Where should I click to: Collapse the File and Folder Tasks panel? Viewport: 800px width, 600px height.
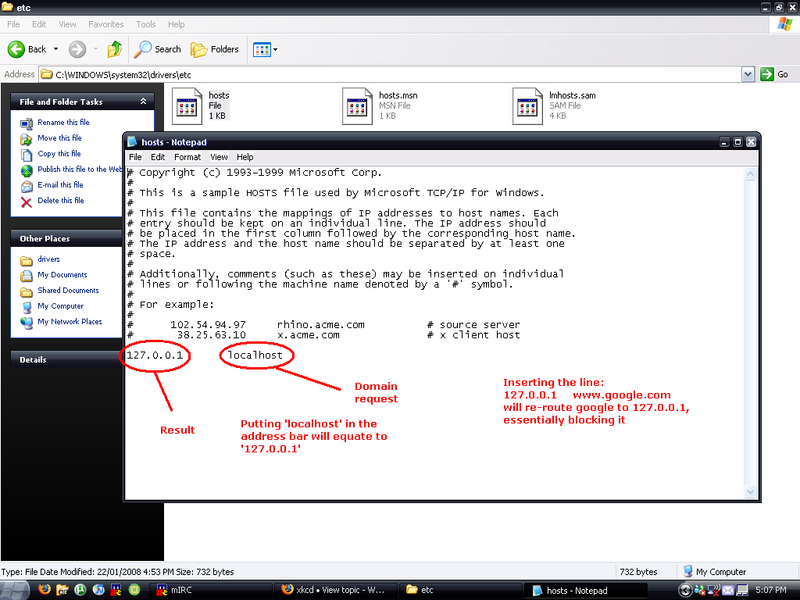click(143, 102)
